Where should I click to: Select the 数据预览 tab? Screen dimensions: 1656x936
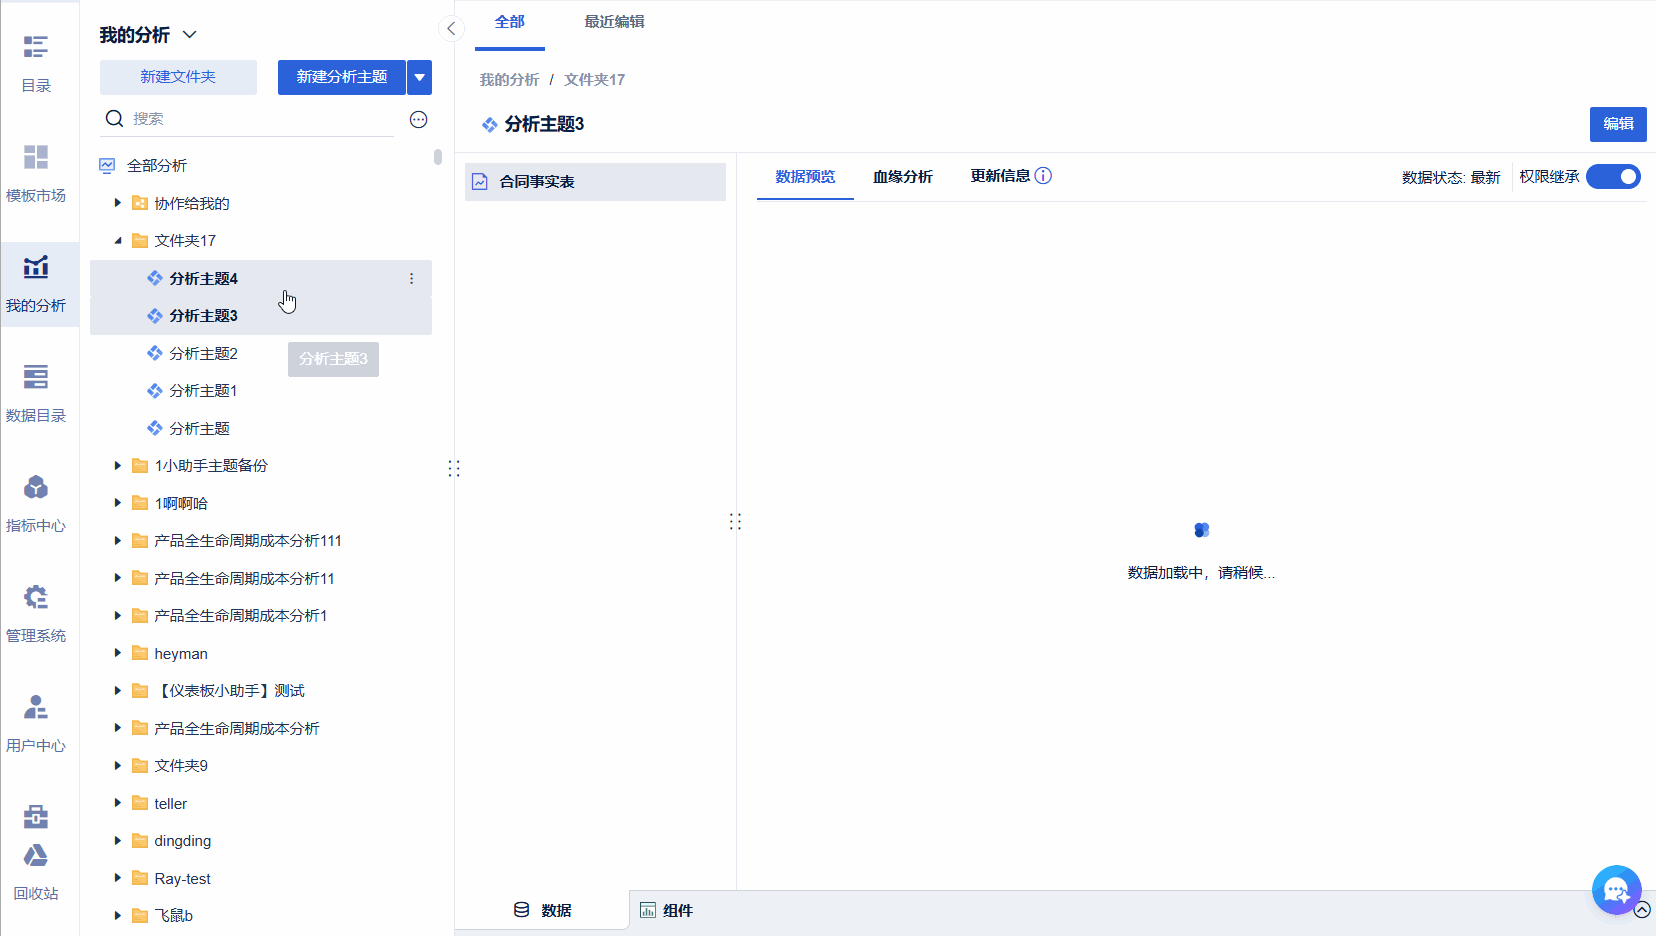[x=805, y=177]
